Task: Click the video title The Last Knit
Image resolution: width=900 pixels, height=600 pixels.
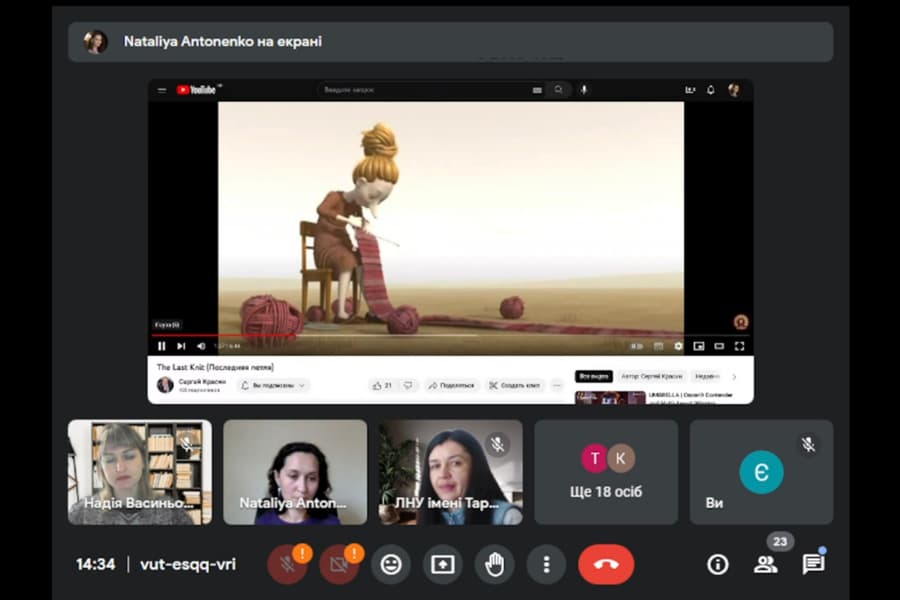Action: (x=215, y=367)
